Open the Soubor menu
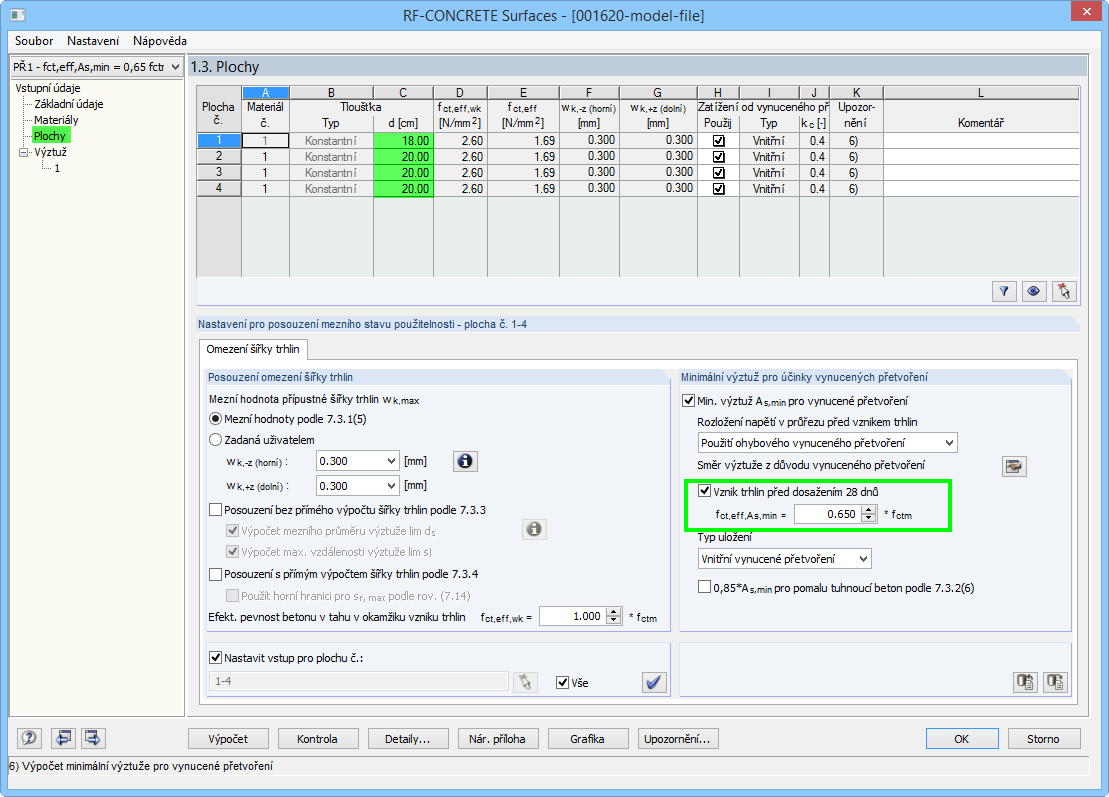The height and width of the screenshot is (797, 1109). (x=34, y=41)
